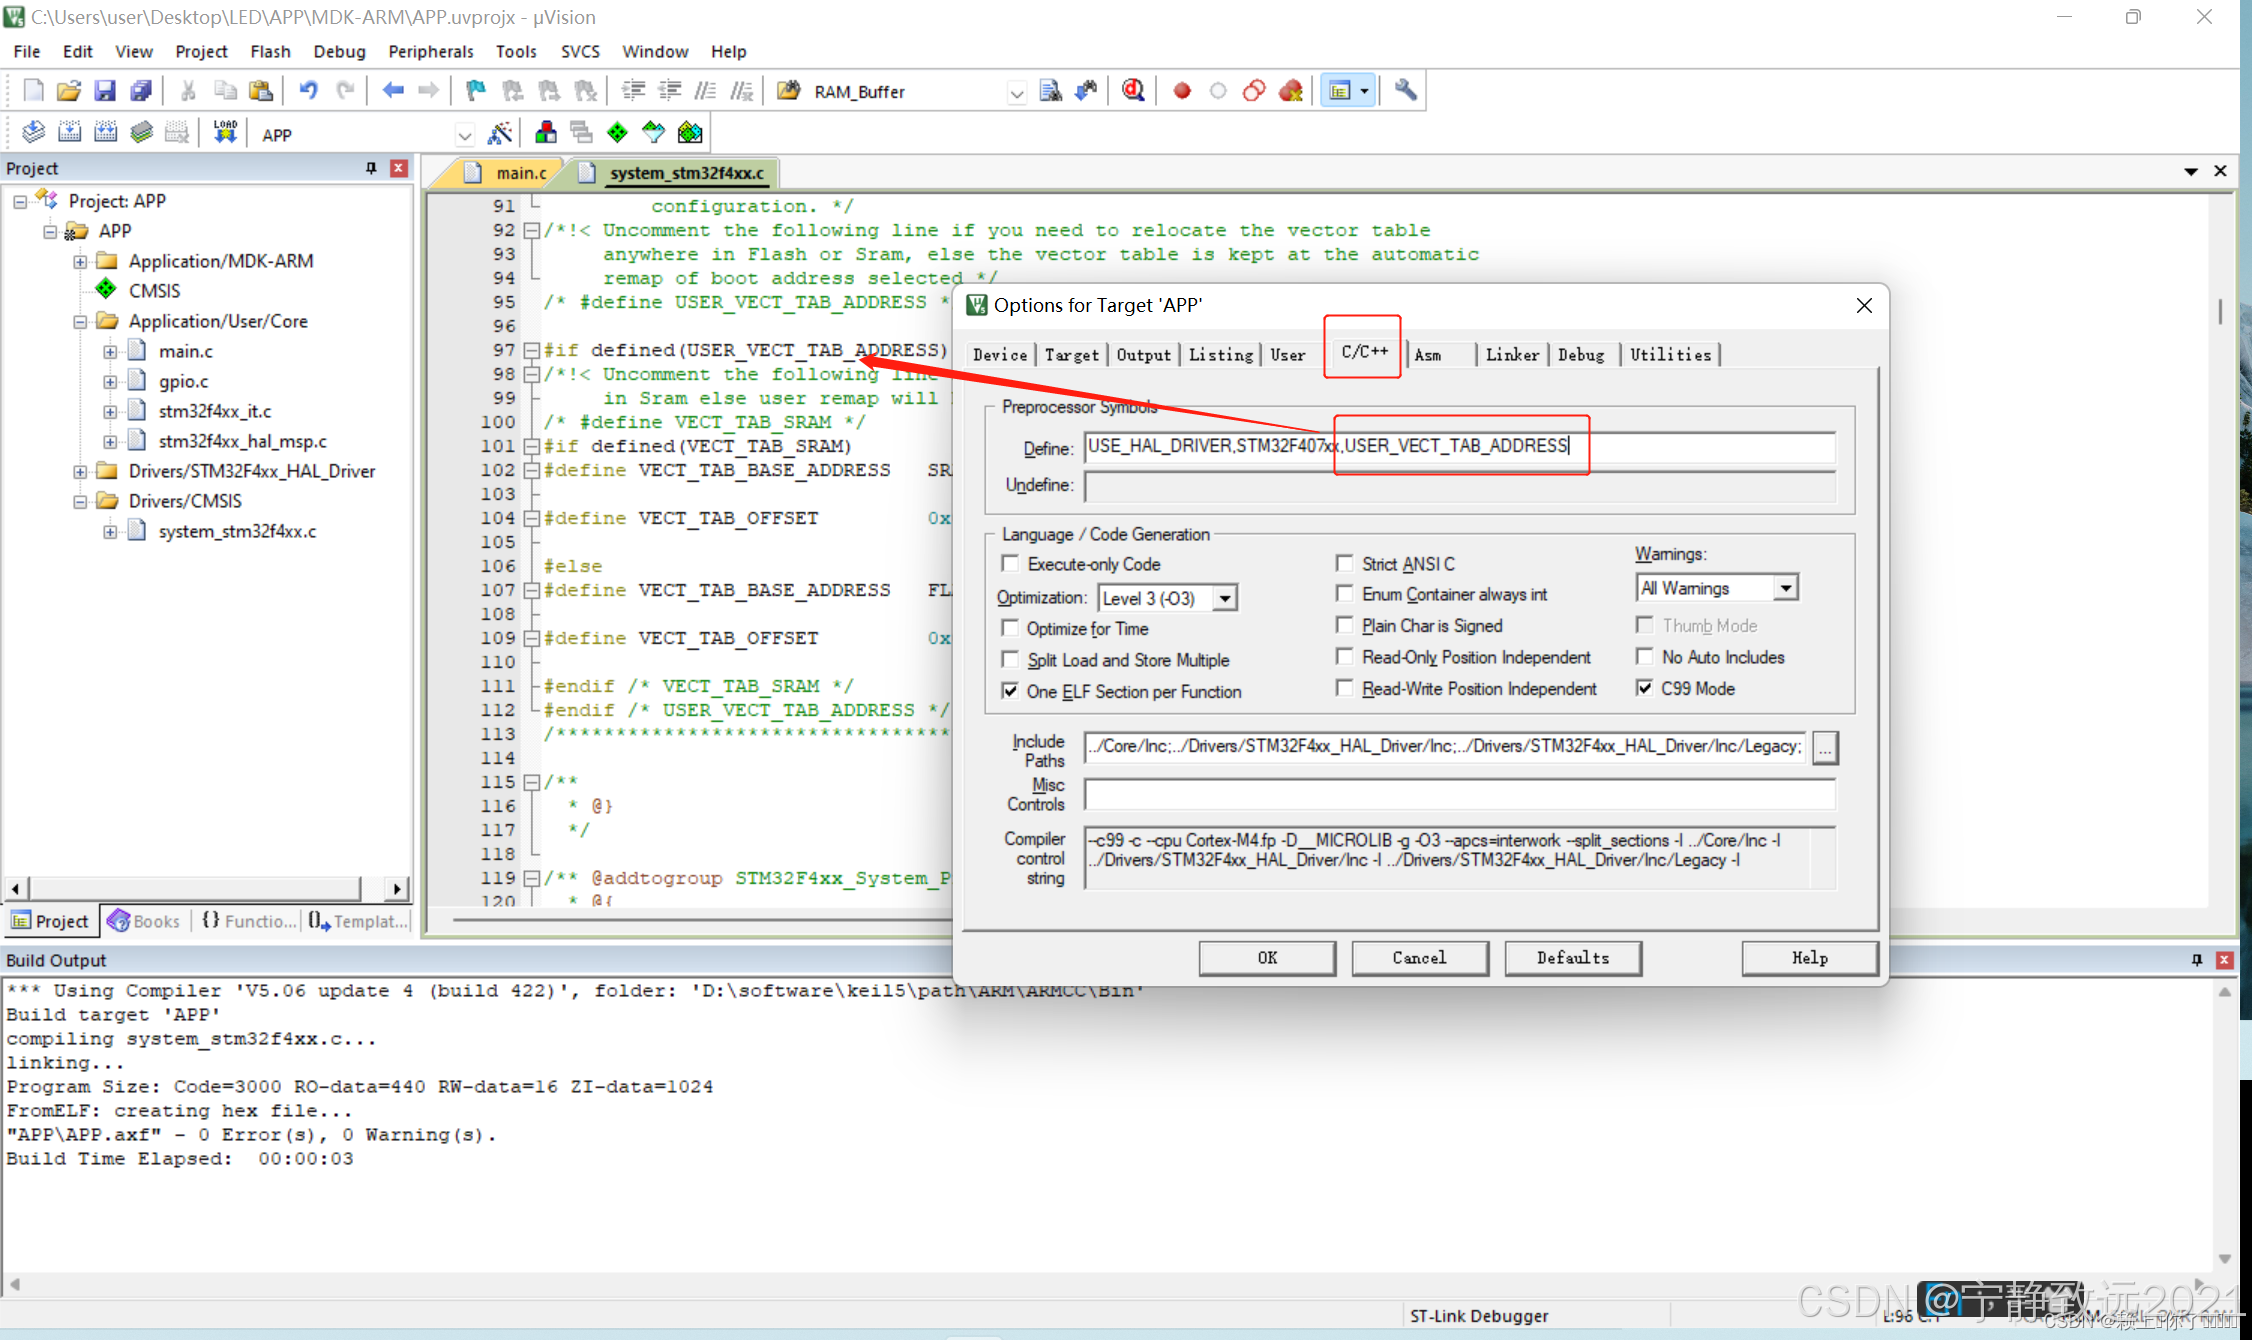The image size is (2252, 1340).
Task: Open the window layout icon in the toolbar
Action: click(1340, 91)
